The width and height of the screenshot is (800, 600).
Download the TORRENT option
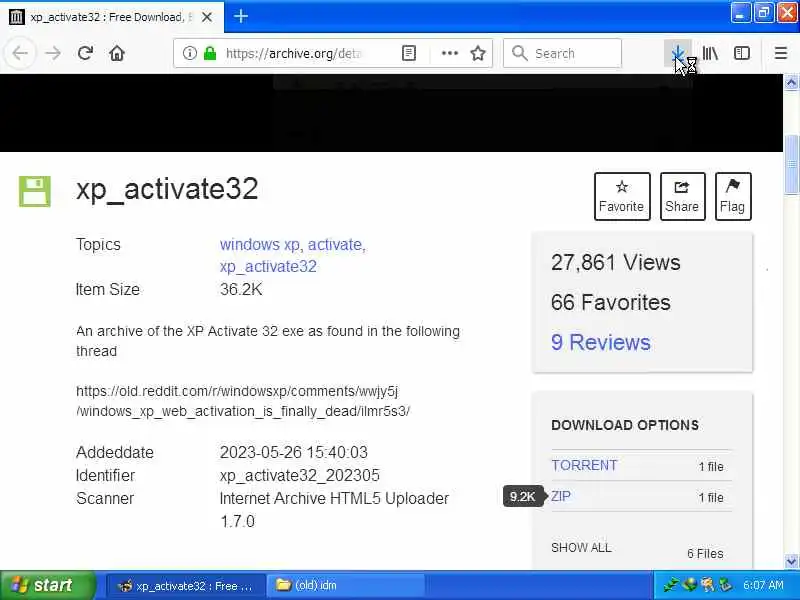[x=584, y=465]
